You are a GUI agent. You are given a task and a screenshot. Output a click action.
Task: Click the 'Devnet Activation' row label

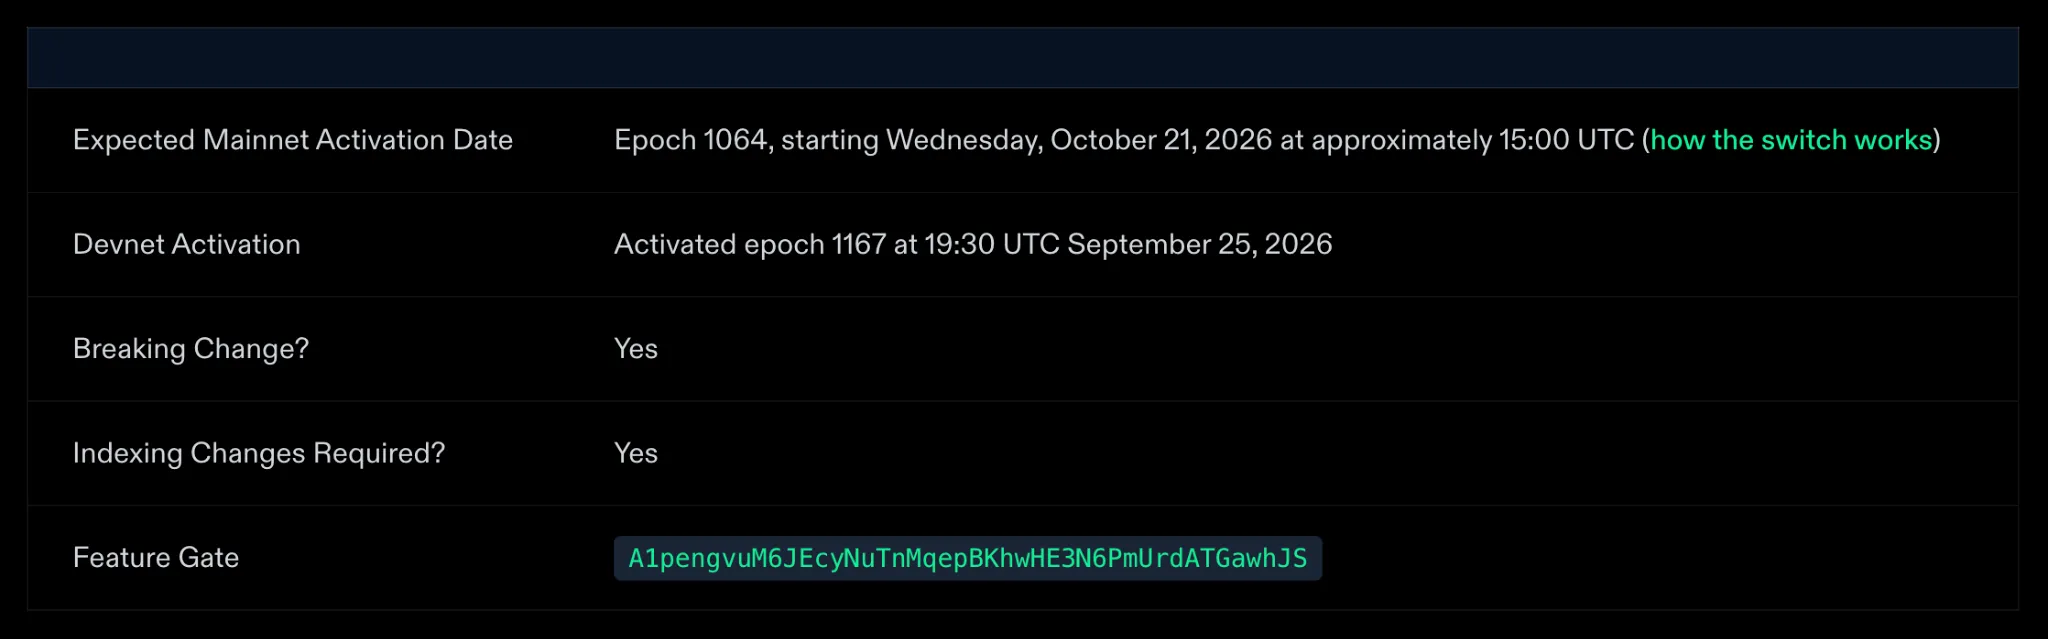(187, 244)
